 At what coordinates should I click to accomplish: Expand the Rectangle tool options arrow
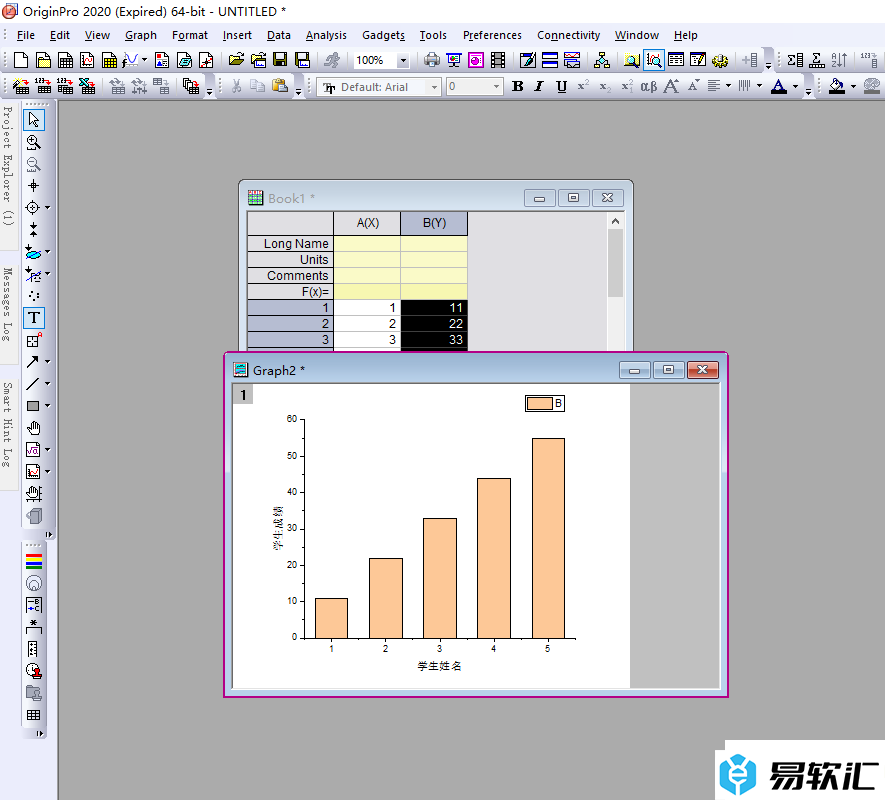point(47,406)
